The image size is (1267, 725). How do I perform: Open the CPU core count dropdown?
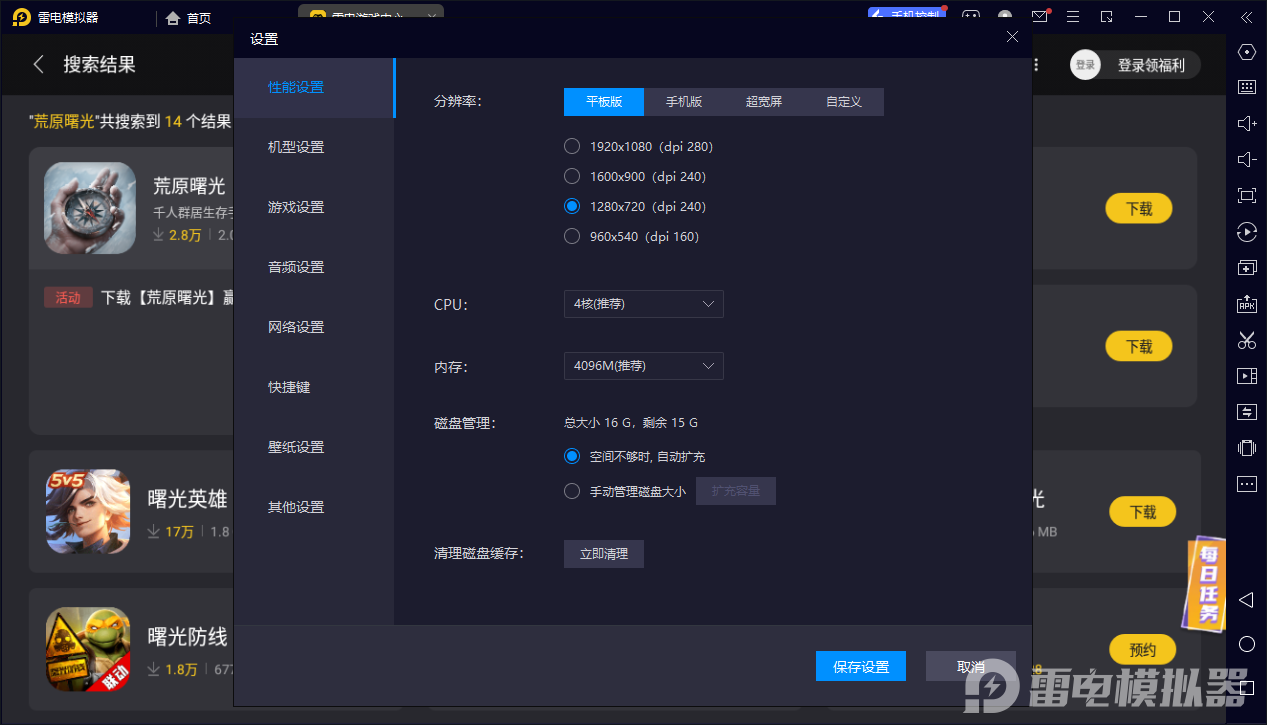click(x=643, y=303)
